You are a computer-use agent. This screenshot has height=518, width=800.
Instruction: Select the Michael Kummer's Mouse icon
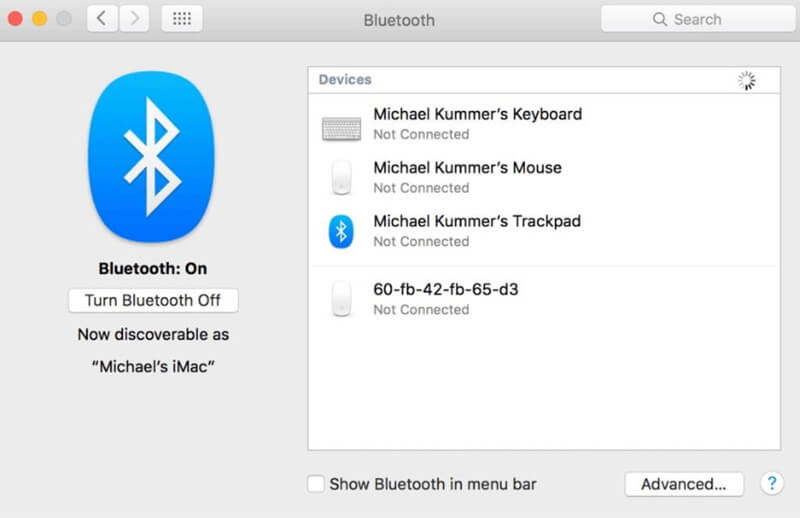341,178
